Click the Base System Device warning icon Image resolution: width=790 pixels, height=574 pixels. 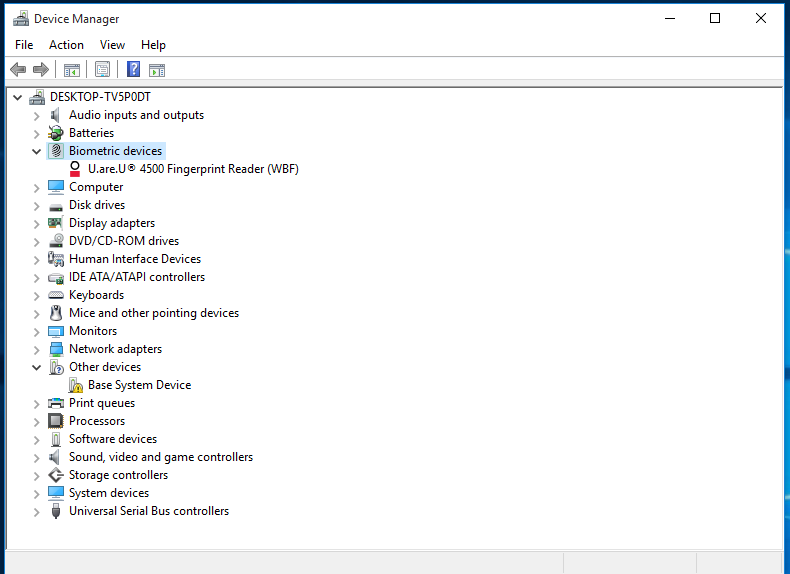(x=75, y=385)
